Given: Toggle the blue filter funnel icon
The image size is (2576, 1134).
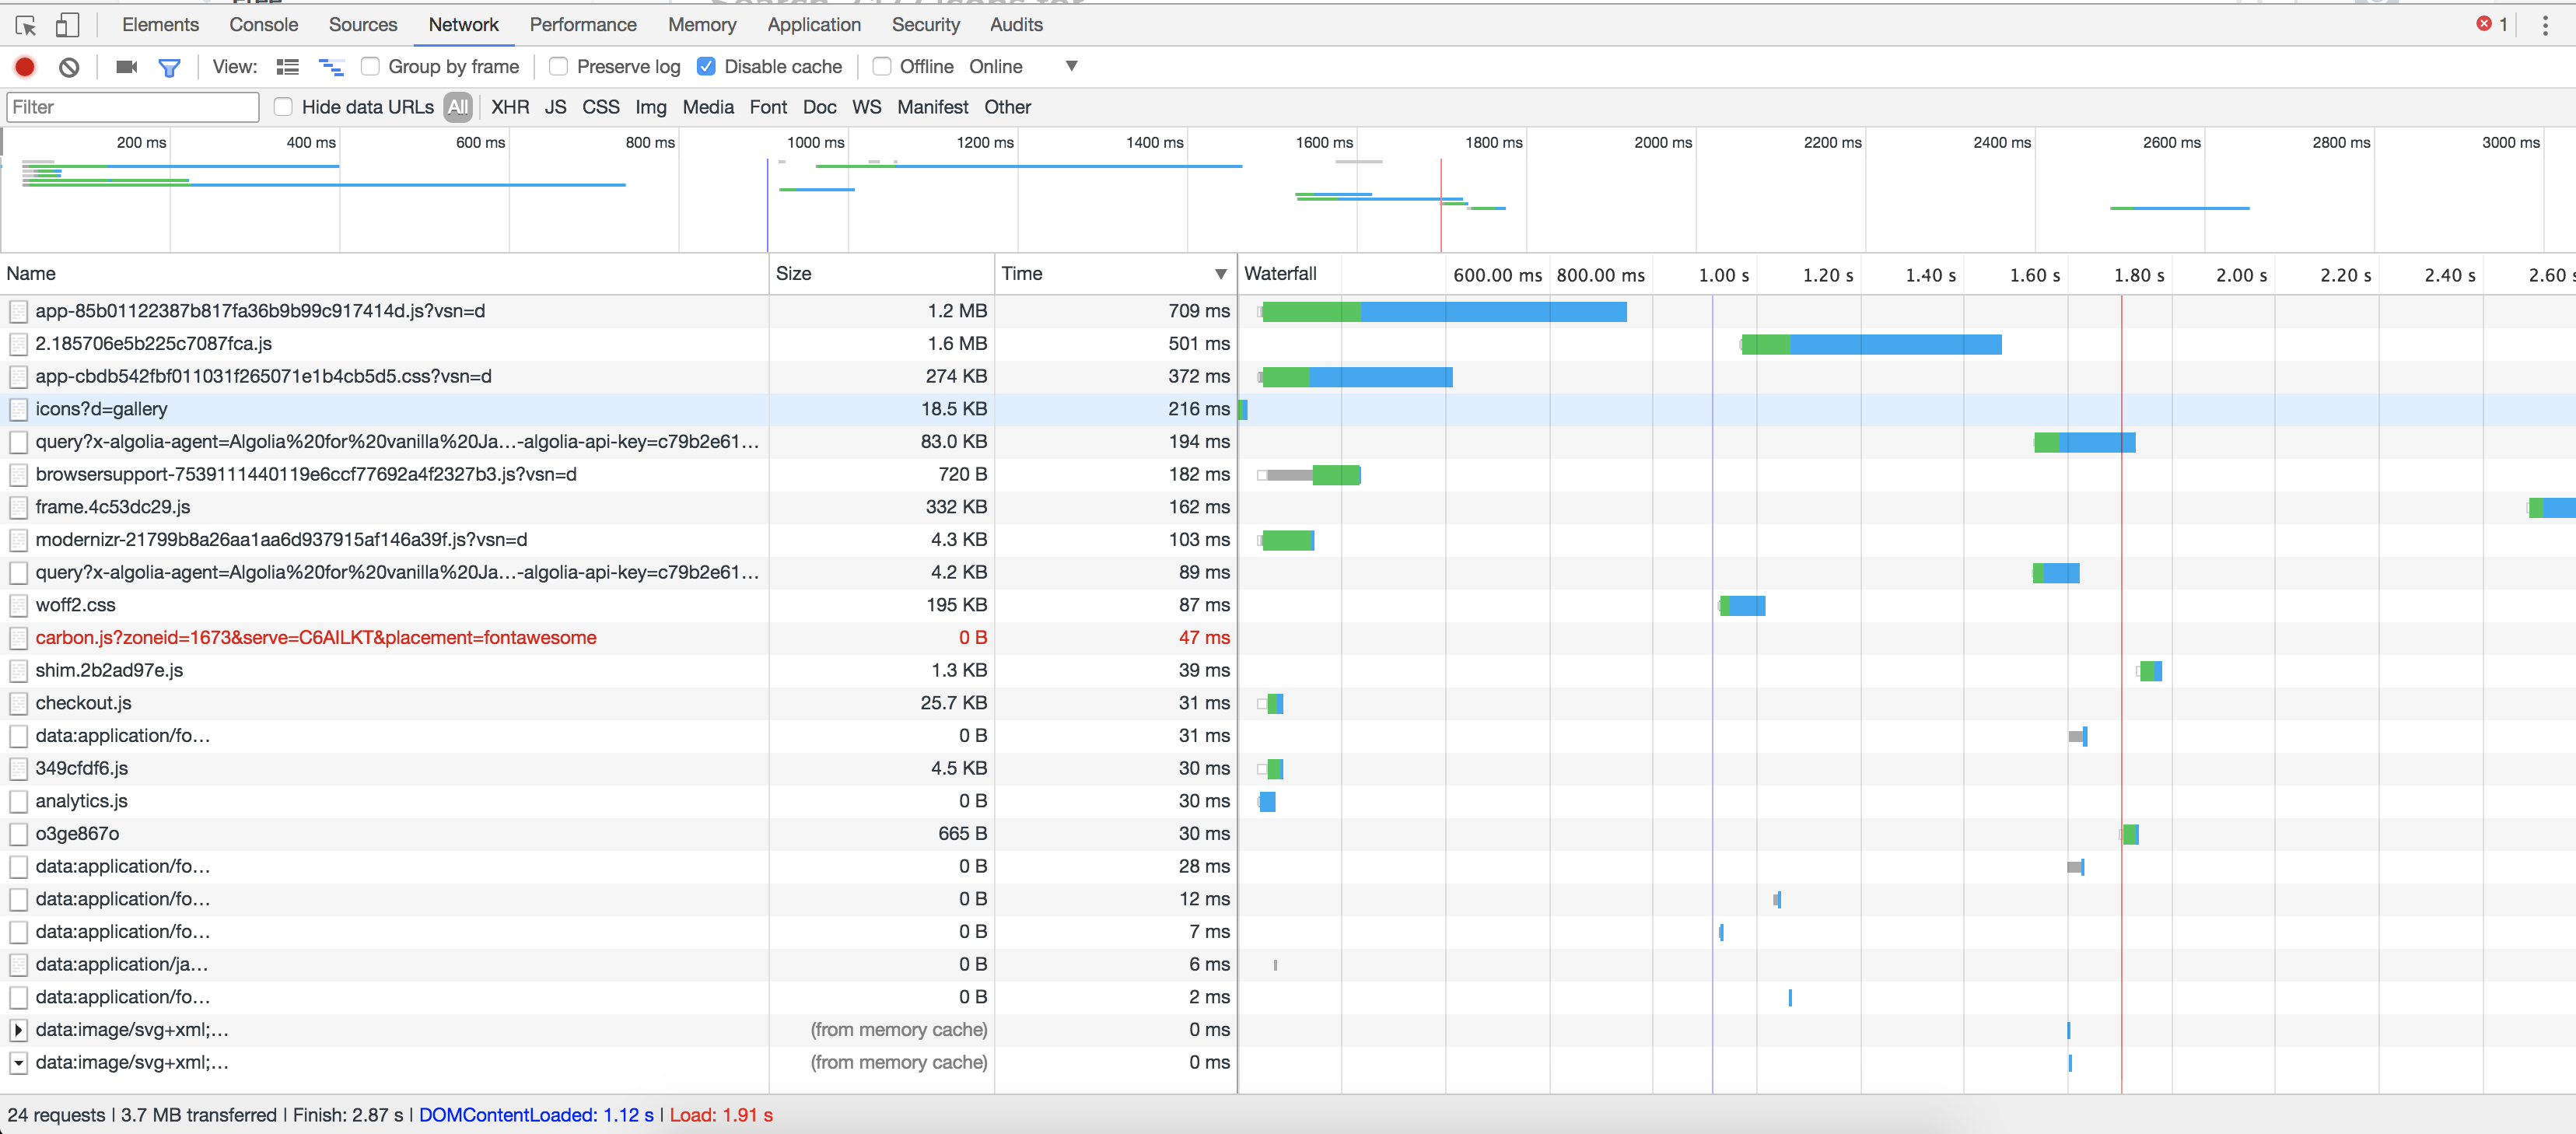Looking at the screenshot, I should click(169, 67).
